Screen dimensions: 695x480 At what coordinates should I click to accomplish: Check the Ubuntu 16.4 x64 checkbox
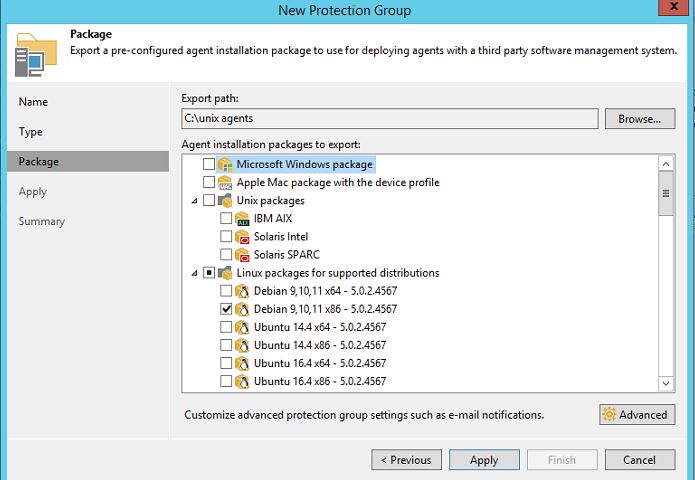225,363
